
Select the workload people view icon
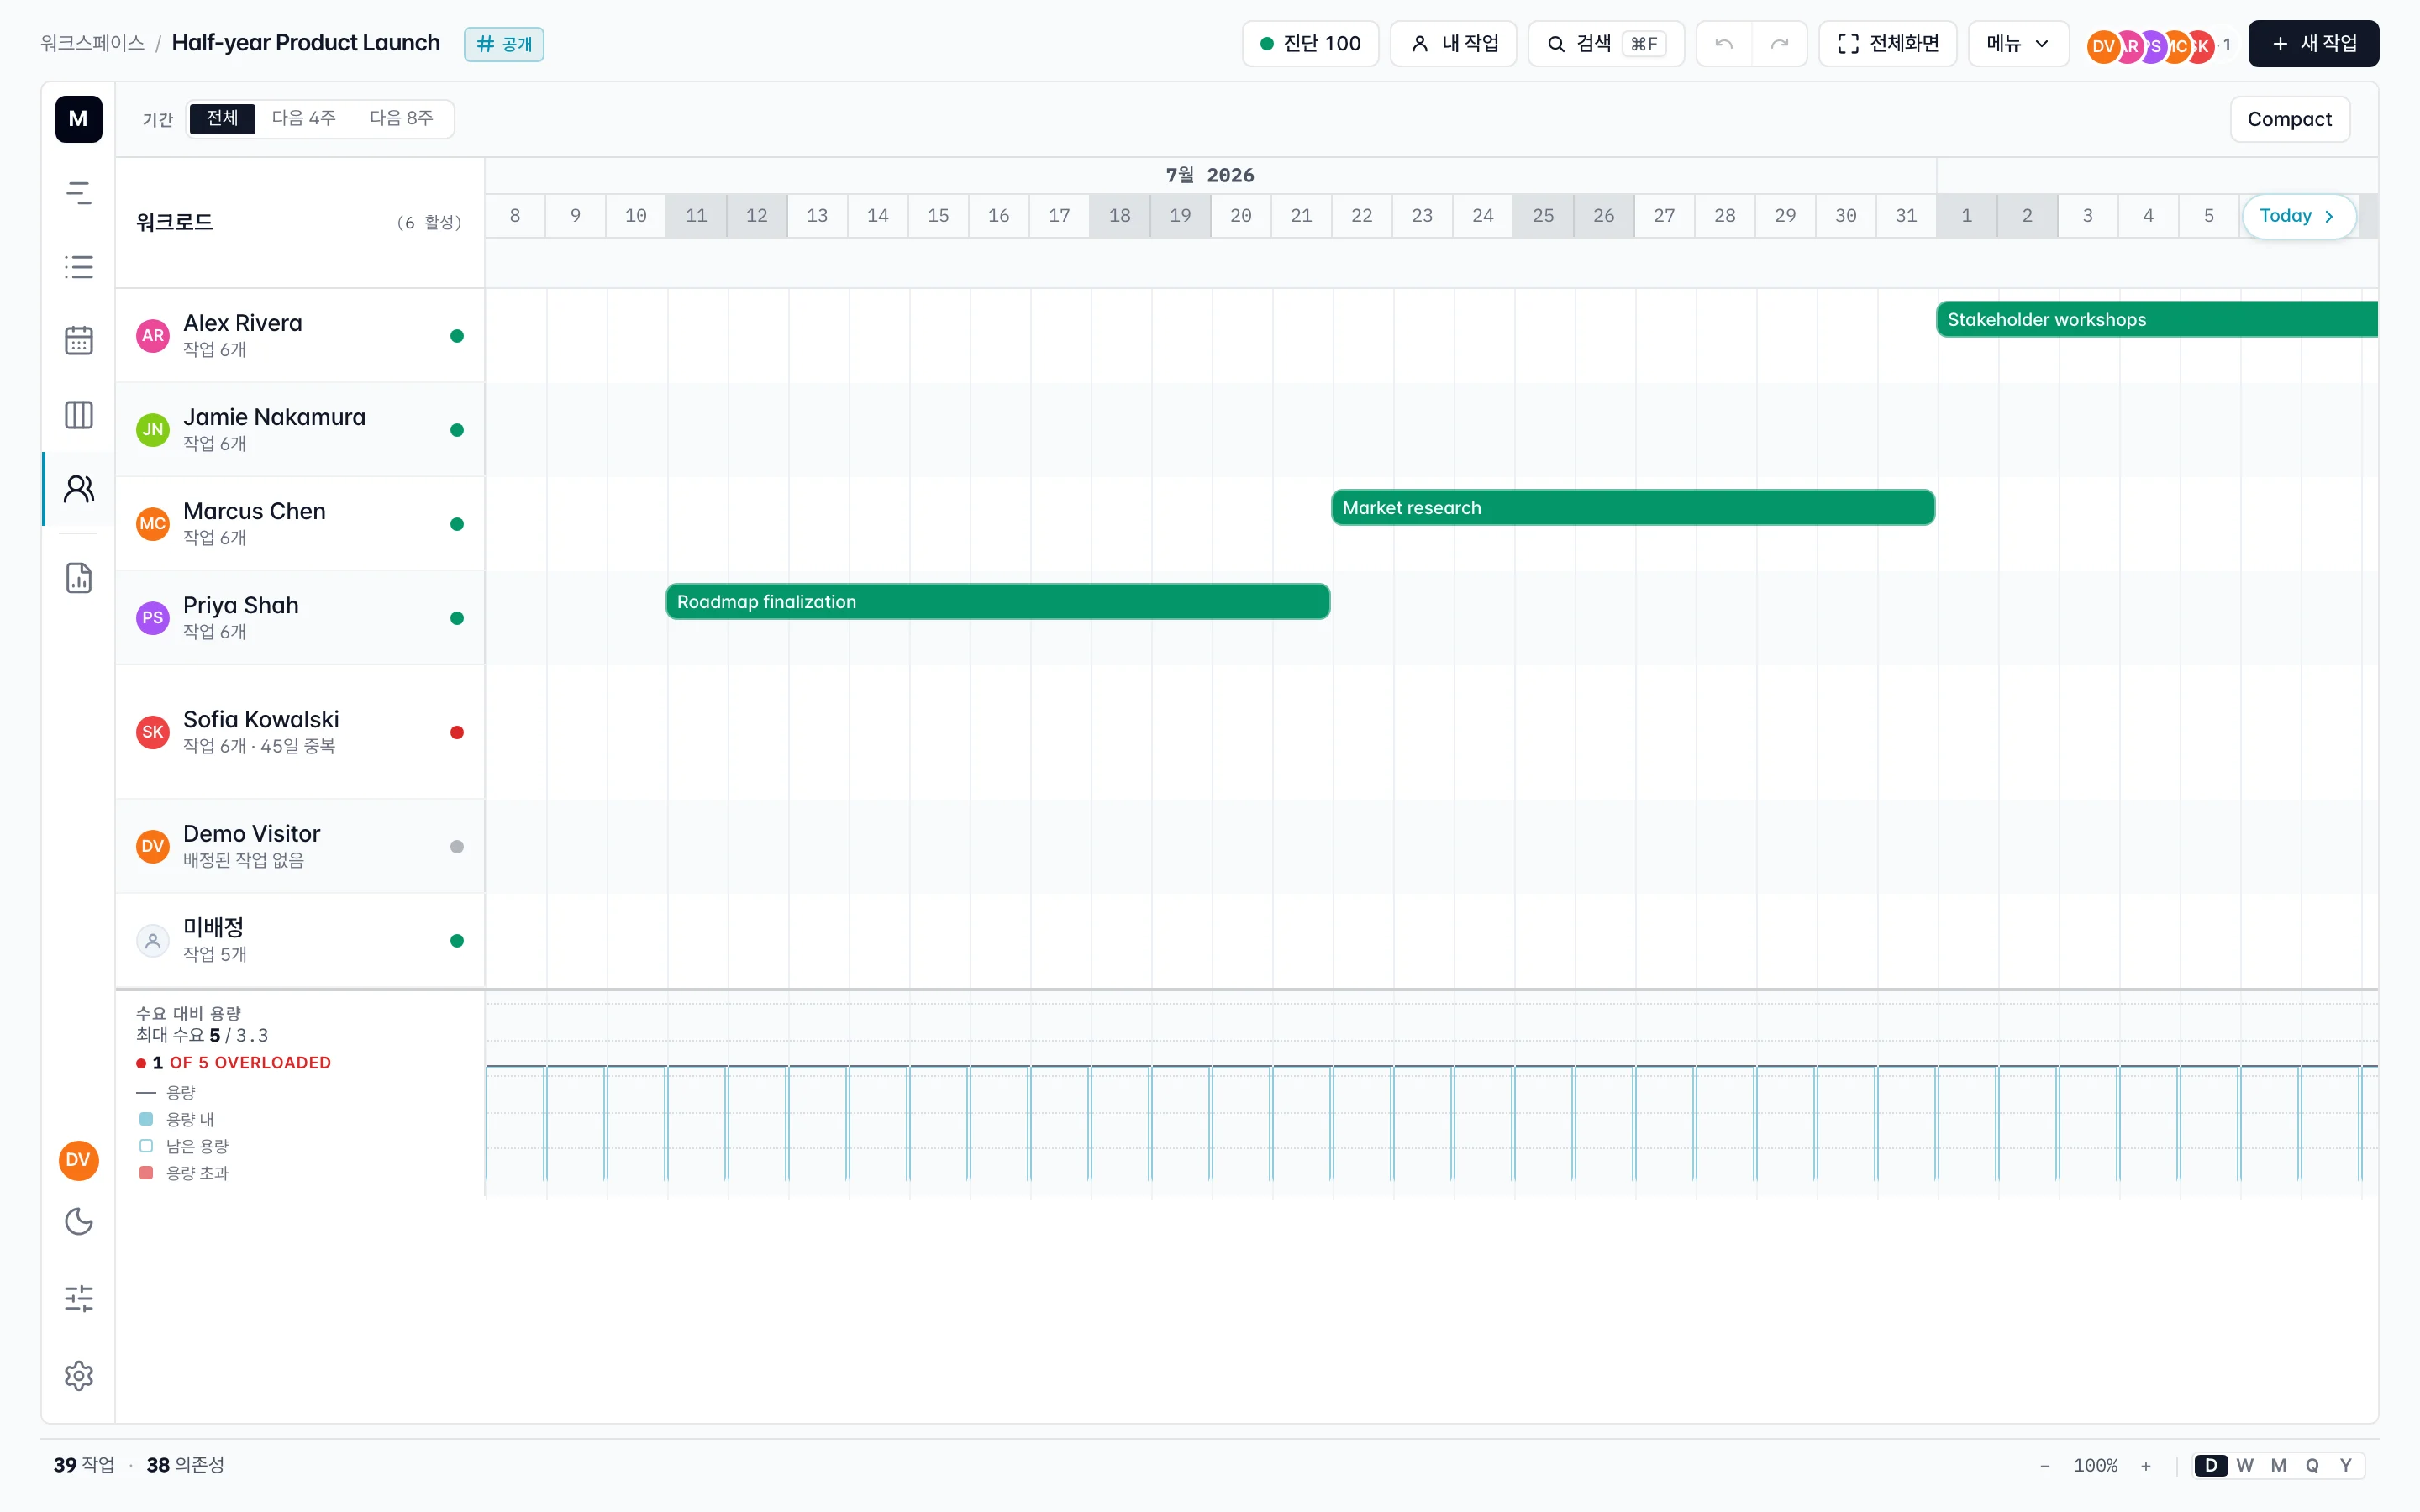[x=78, y=489]
